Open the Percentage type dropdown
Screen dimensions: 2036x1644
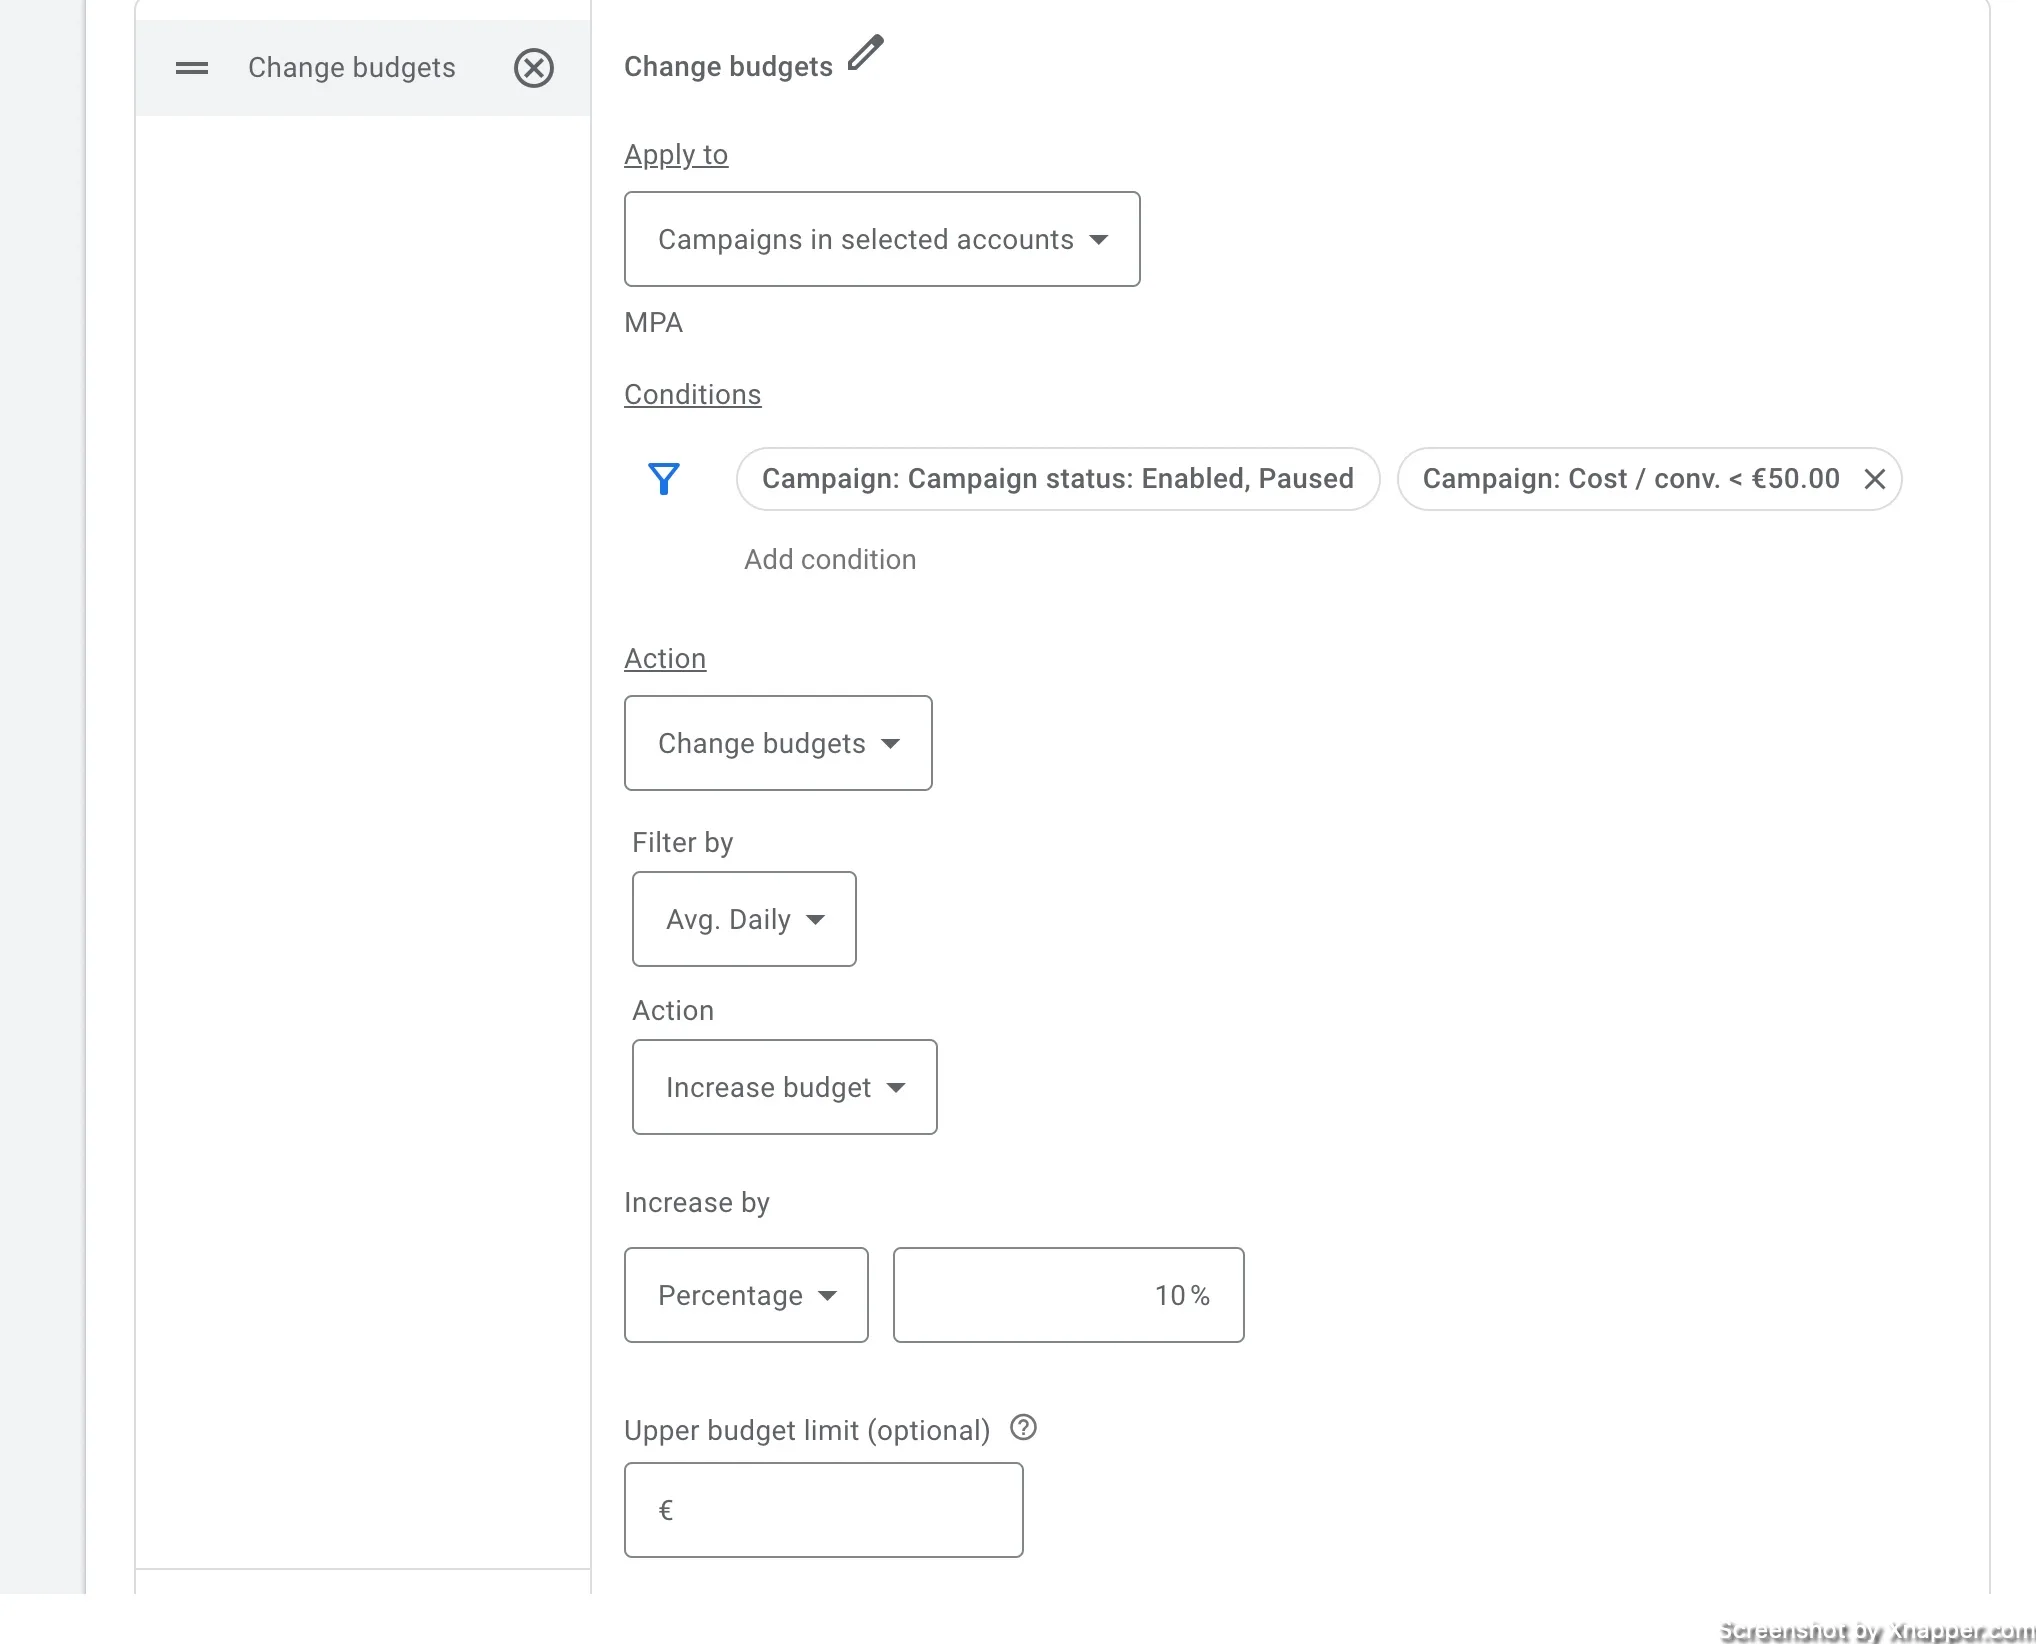pyautogui.click(x=746, y=1295)
